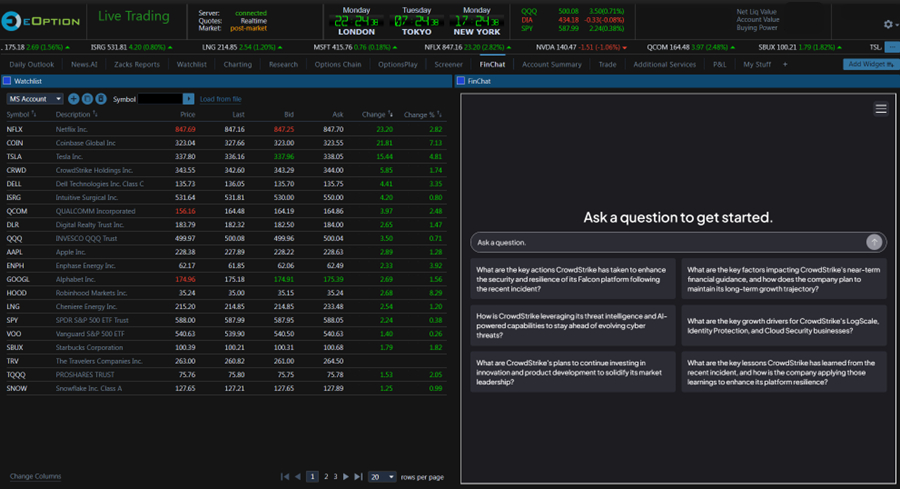Add a new workspace tab with plus

pos(785,64)
